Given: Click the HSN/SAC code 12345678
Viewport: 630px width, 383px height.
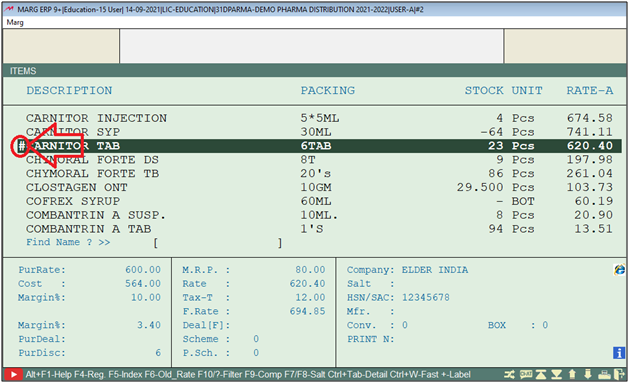Looking at the screenshot, I should click(425, 297).
